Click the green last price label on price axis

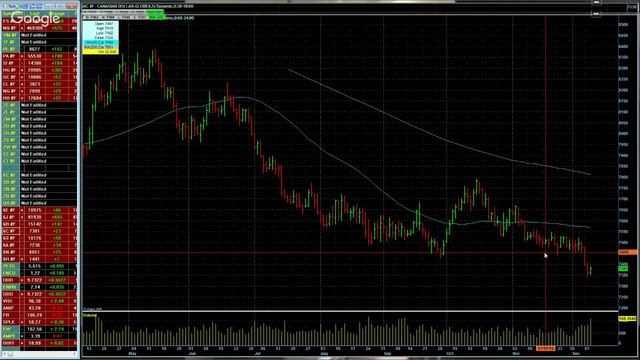pos(623,269)
